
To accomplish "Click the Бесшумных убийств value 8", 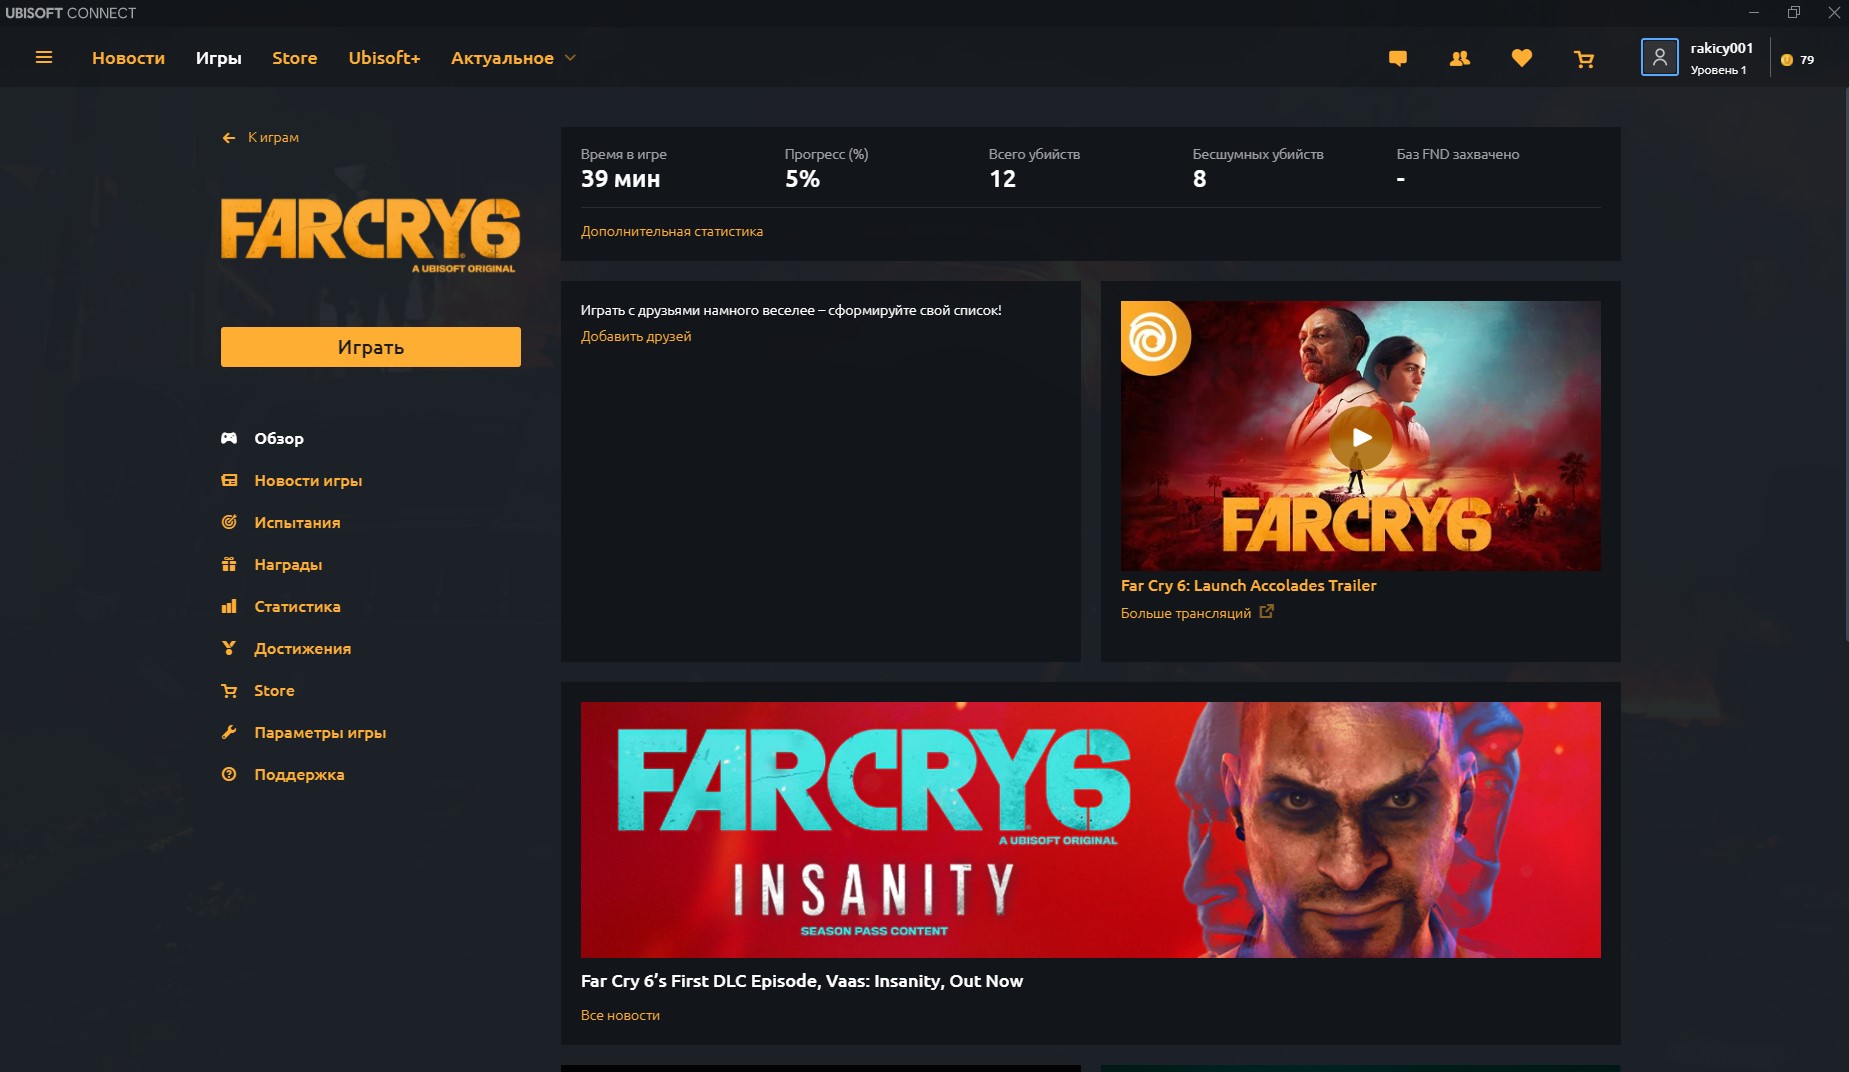I will pos(1199,179).
